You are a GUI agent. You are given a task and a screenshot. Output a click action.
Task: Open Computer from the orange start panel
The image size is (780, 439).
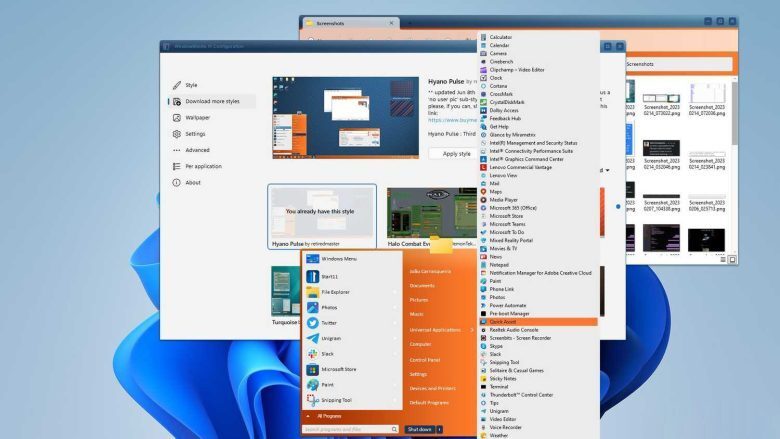click(x=420, y=344)
